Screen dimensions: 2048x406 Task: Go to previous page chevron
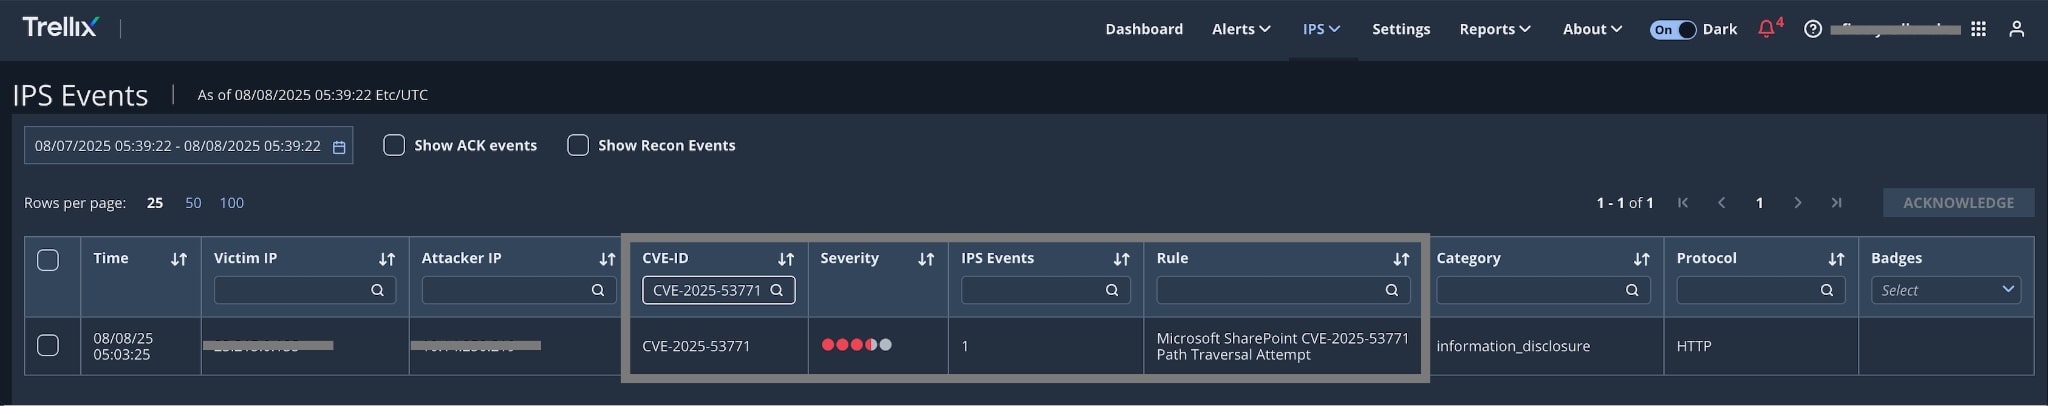click(x=1721, y=203)
